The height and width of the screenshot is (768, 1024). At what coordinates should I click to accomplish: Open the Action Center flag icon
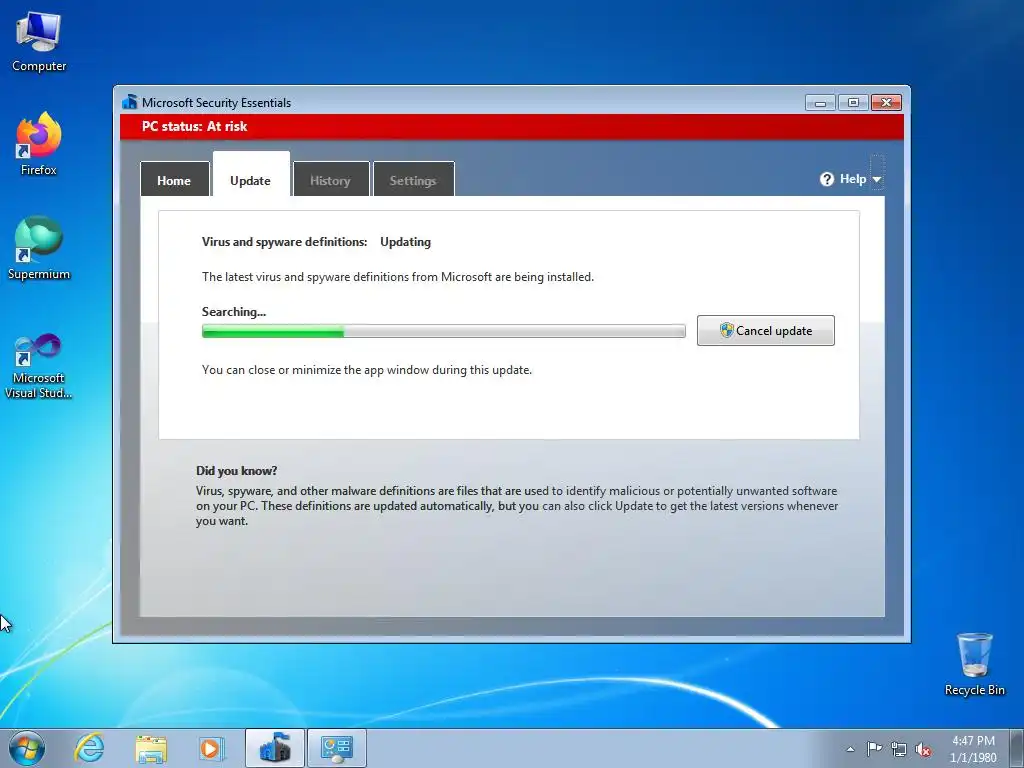[874, 748]
